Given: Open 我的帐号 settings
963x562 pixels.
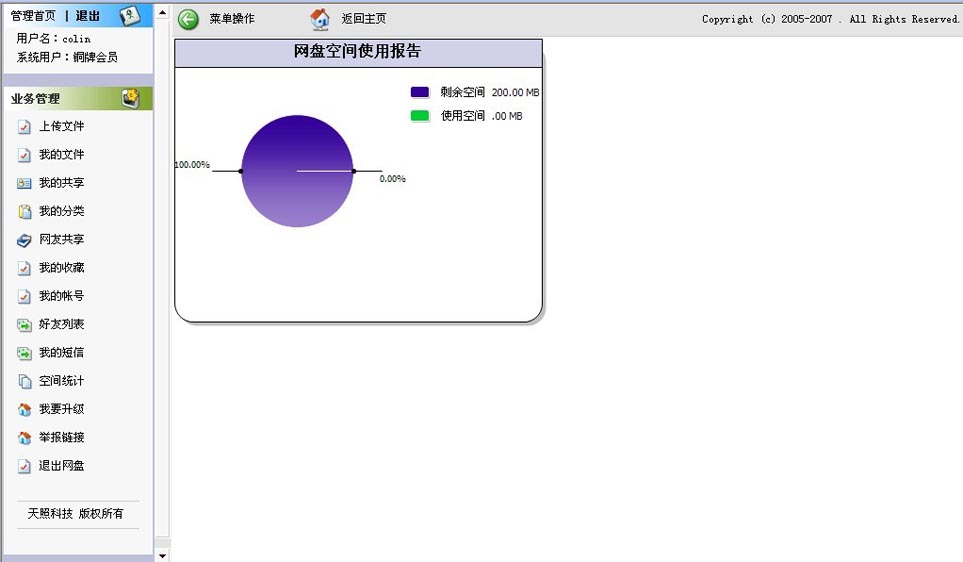Looking at the screenshot, I should pos(61,295).
